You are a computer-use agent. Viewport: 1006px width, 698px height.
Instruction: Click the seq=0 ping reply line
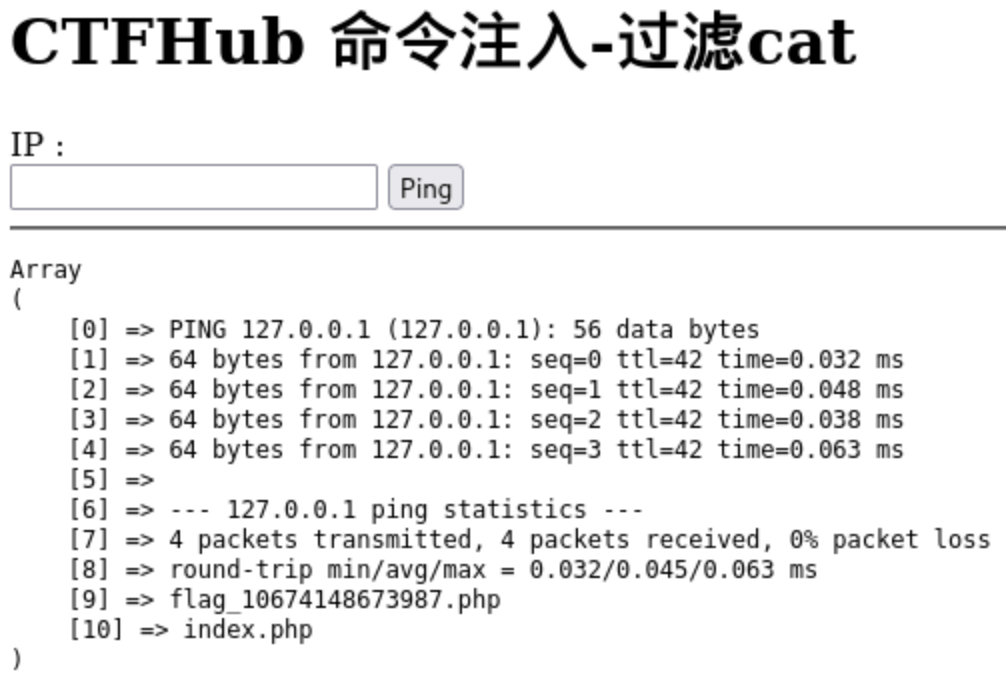pyautogui.click(x=535, y=360)
